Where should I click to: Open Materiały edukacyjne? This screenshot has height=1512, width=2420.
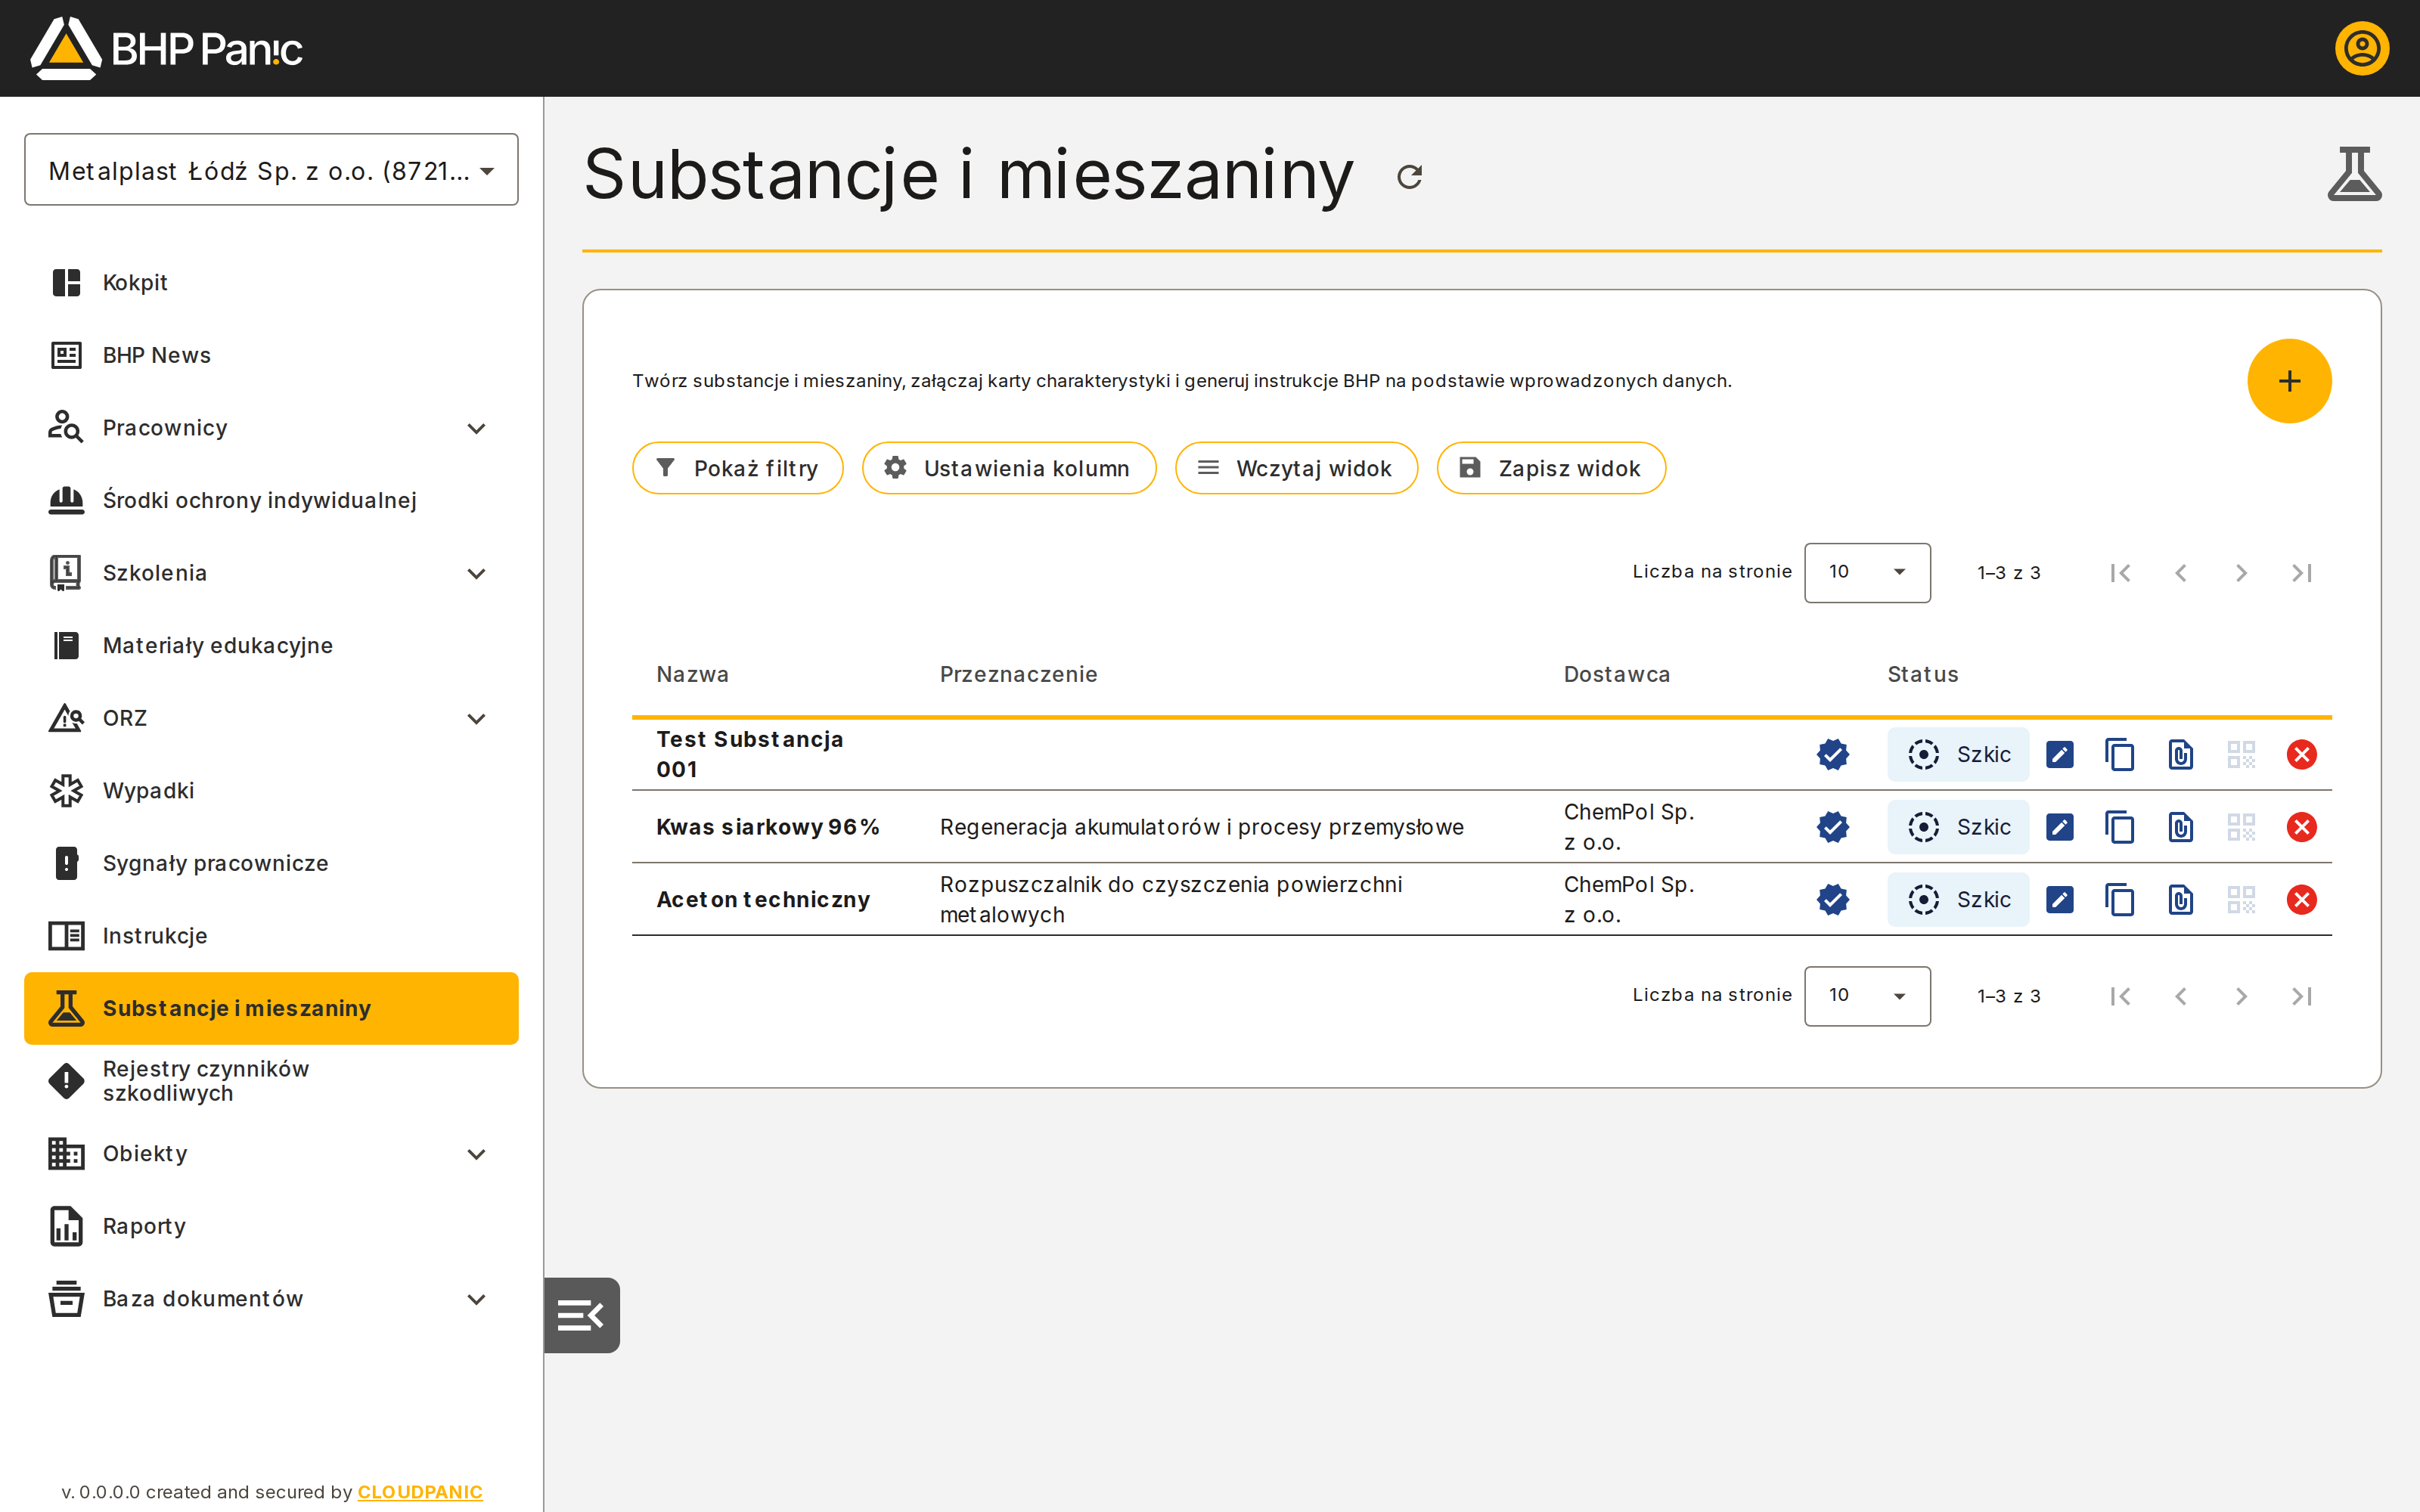click(271, 645)
